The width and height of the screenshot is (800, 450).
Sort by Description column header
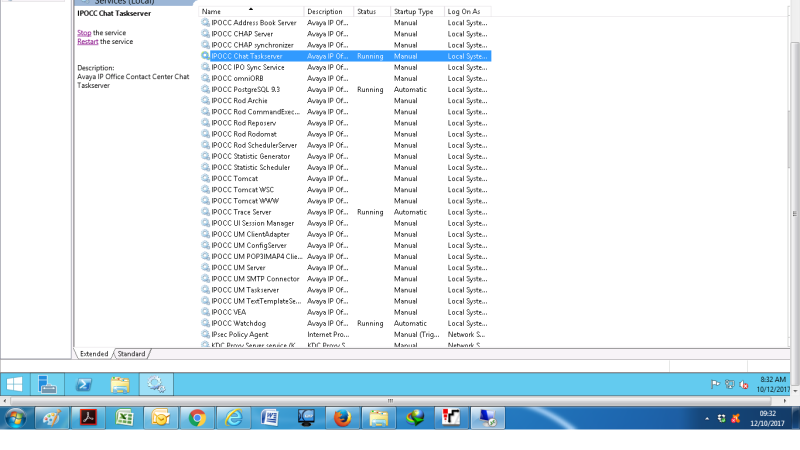click(329, 11)
